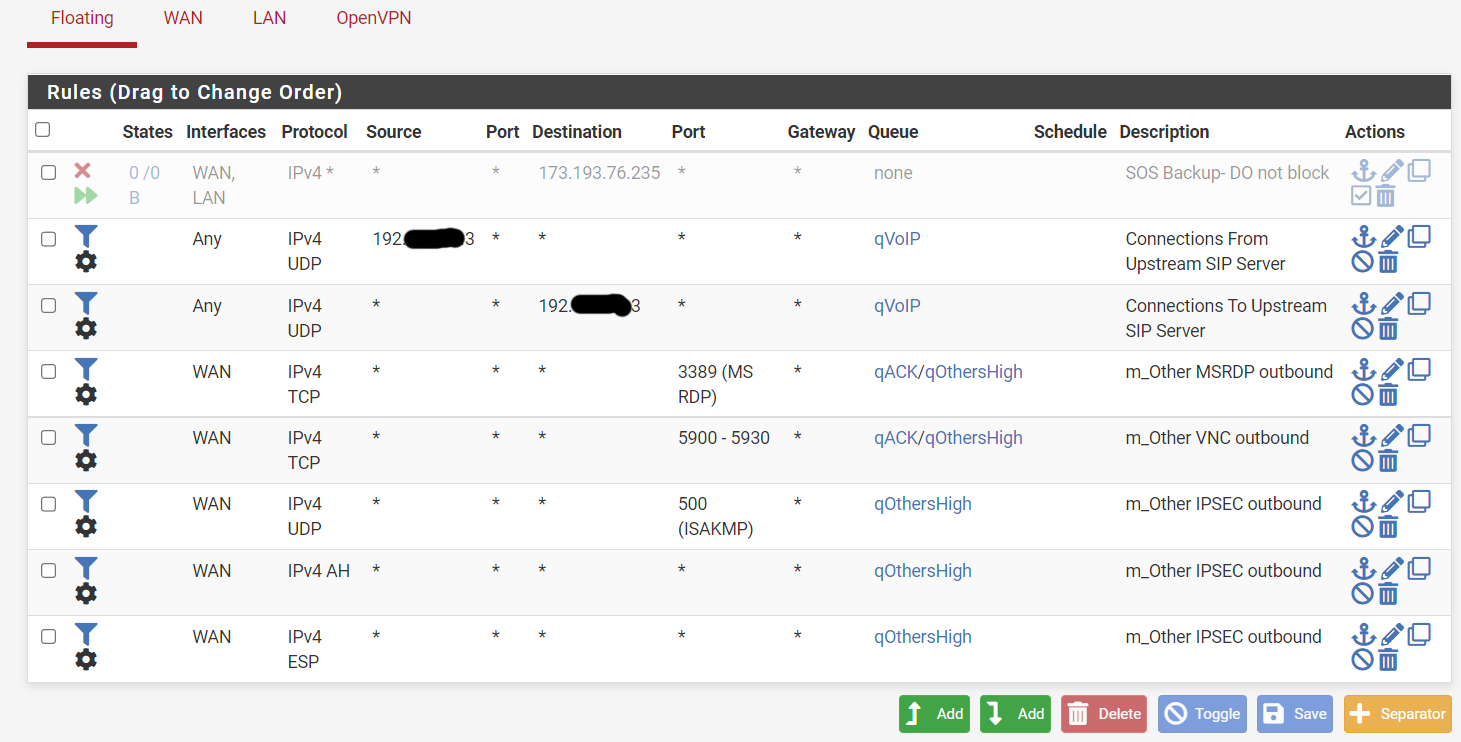Copy the Connections To Upstream SIP Server rule
This screenshot has width=1461, height=742.
(1419, 303)
